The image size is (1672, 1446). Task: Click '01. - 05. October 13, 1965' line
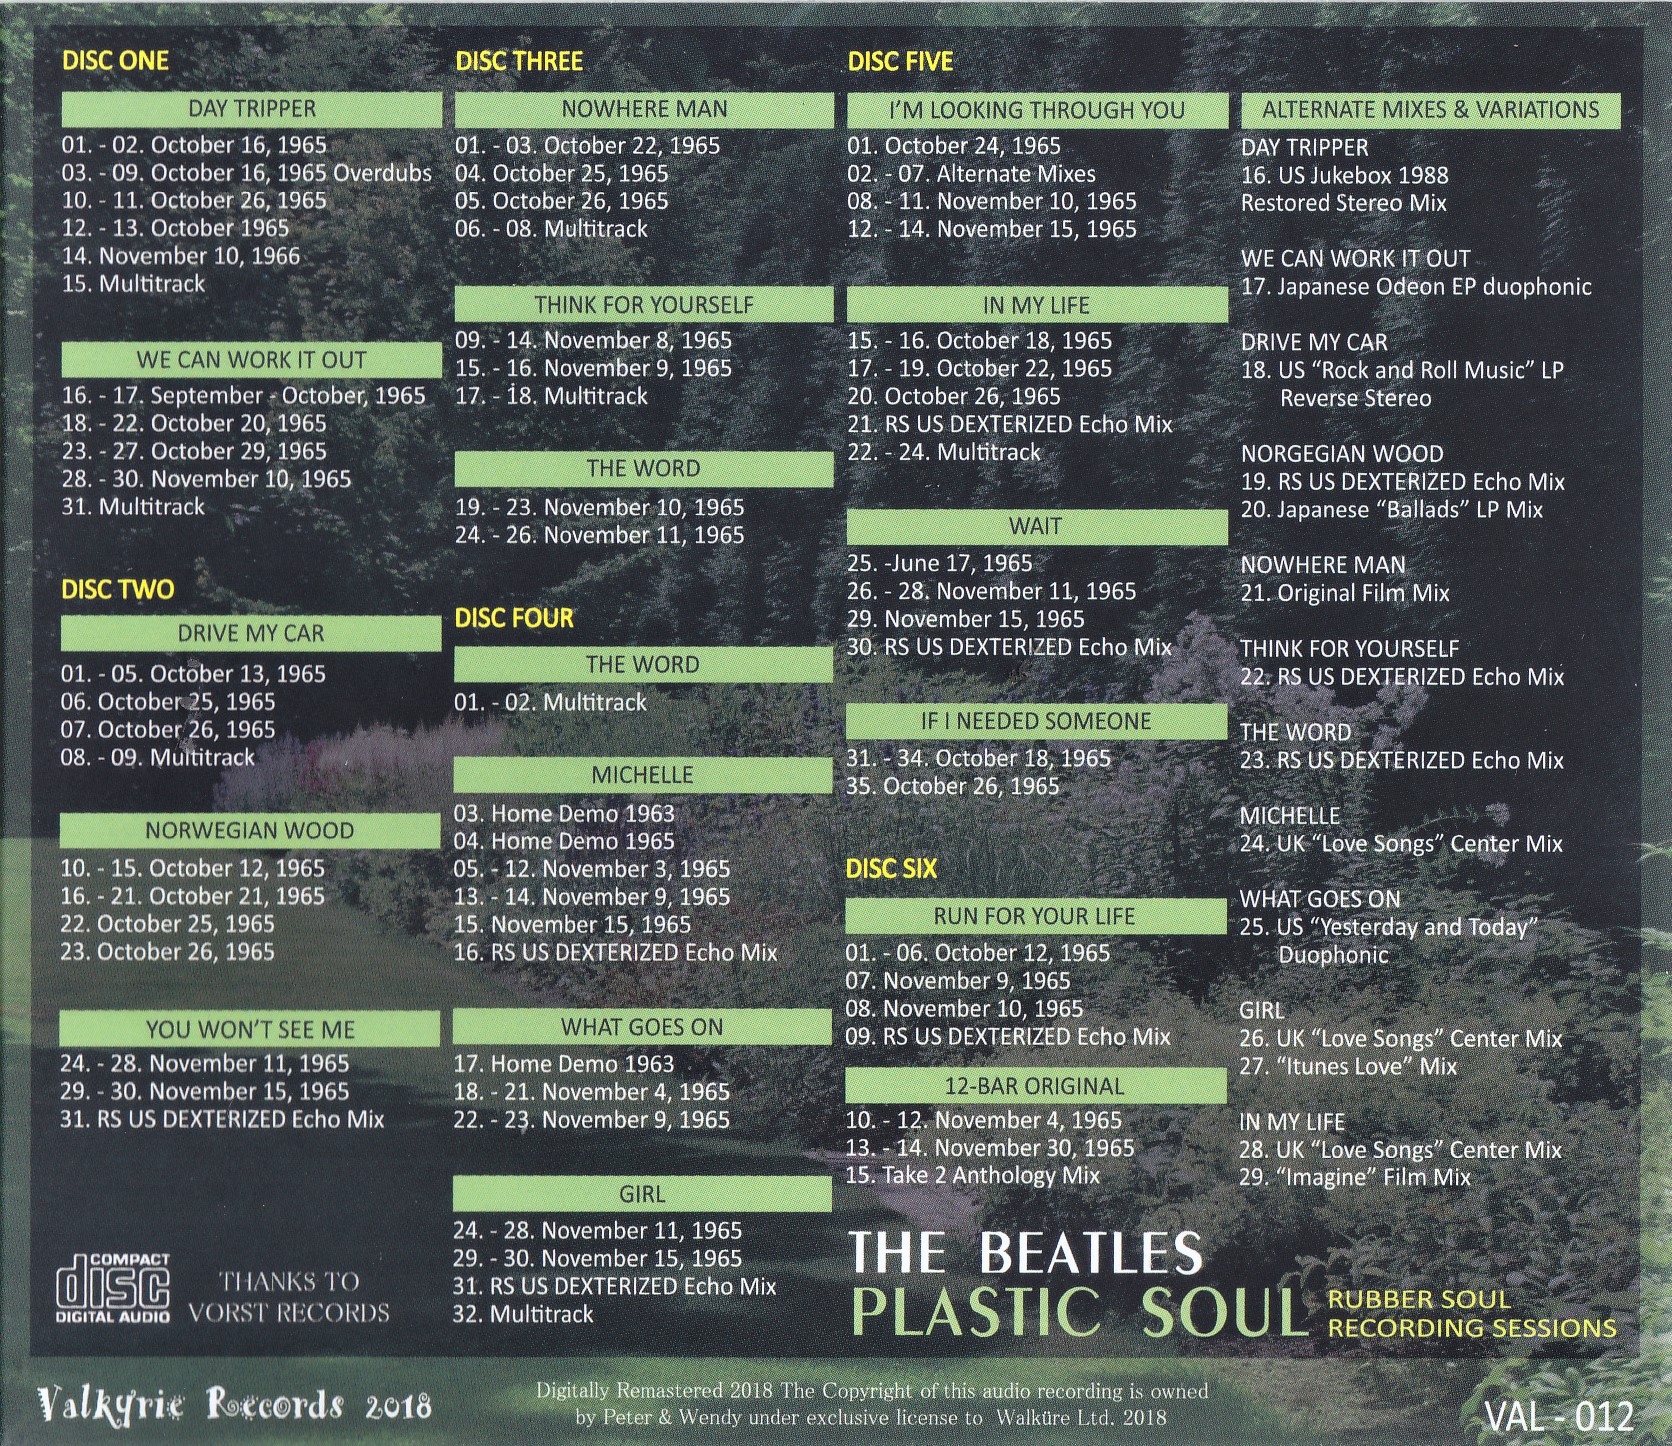click(193, 674)
